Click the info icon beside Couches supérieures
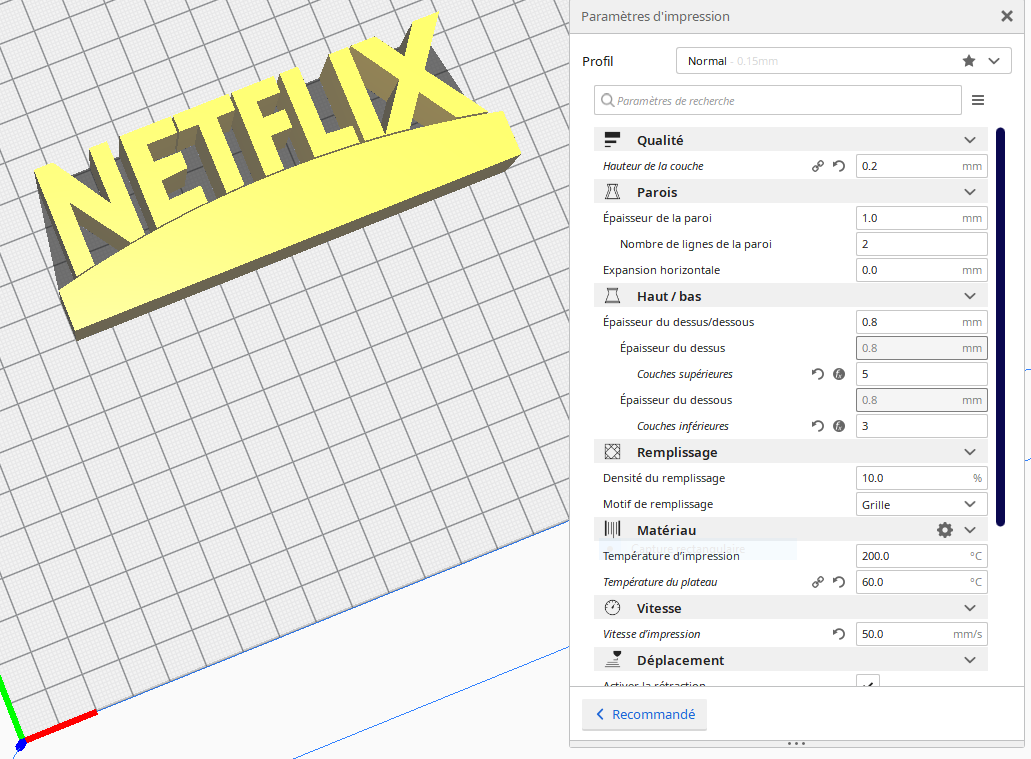The width and height of the screenshot is (1031, 759). 839,373
